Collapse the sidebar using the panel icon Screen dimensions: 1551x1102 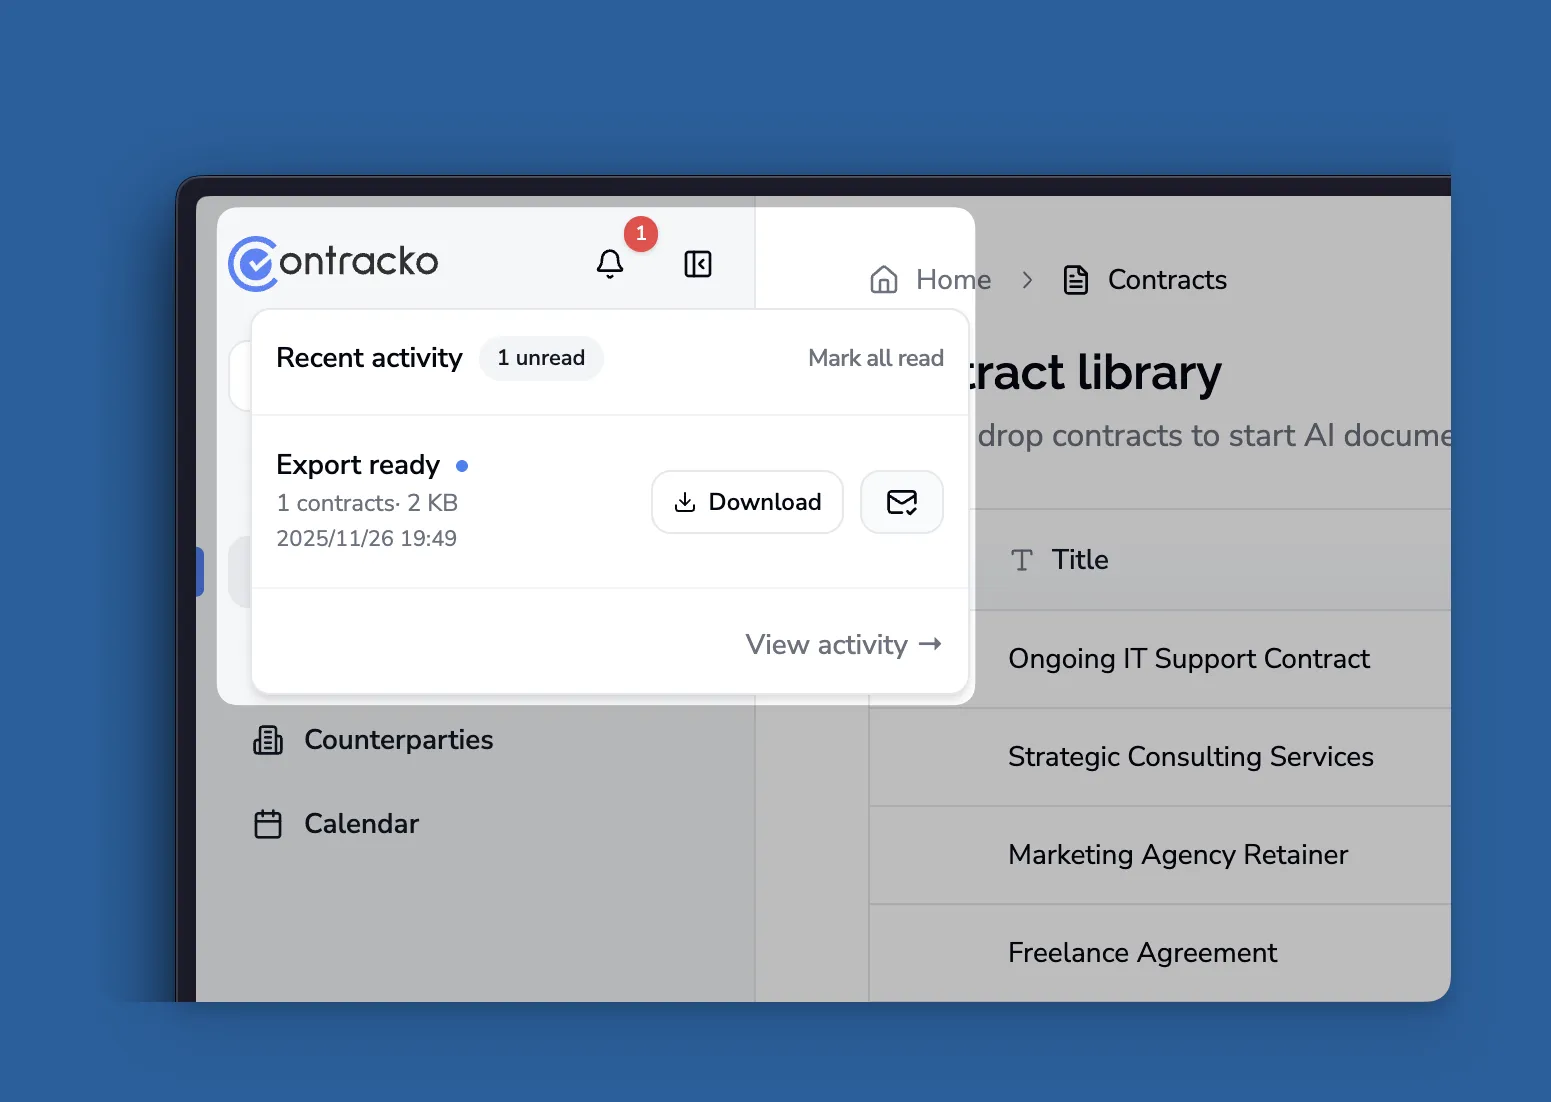click(x=697, y=264)
